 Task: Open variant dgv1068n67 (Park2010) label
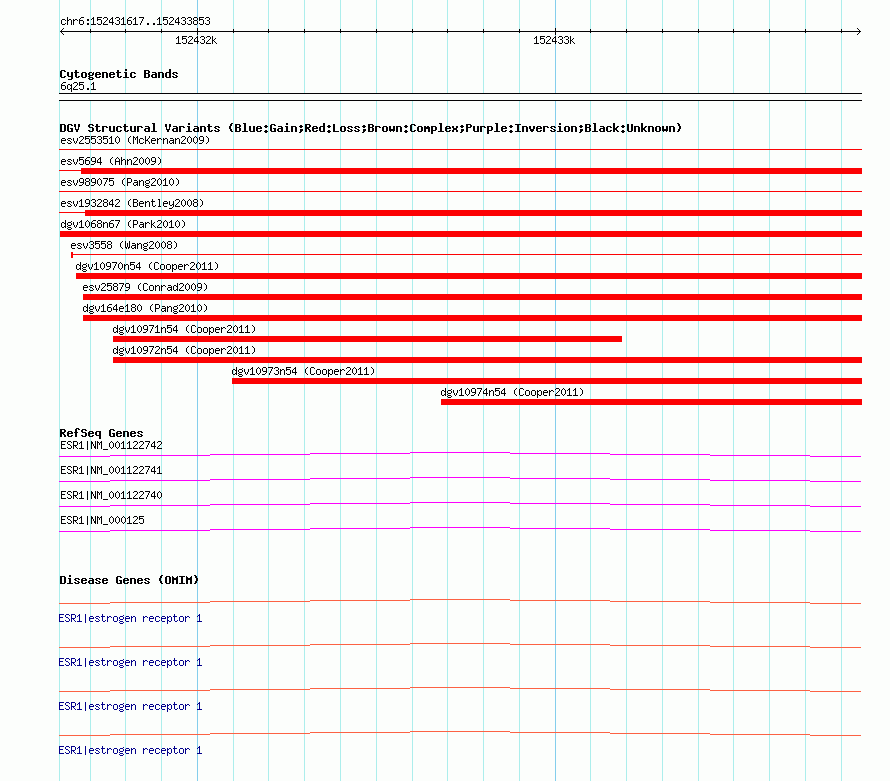click(x=123, y=224)
